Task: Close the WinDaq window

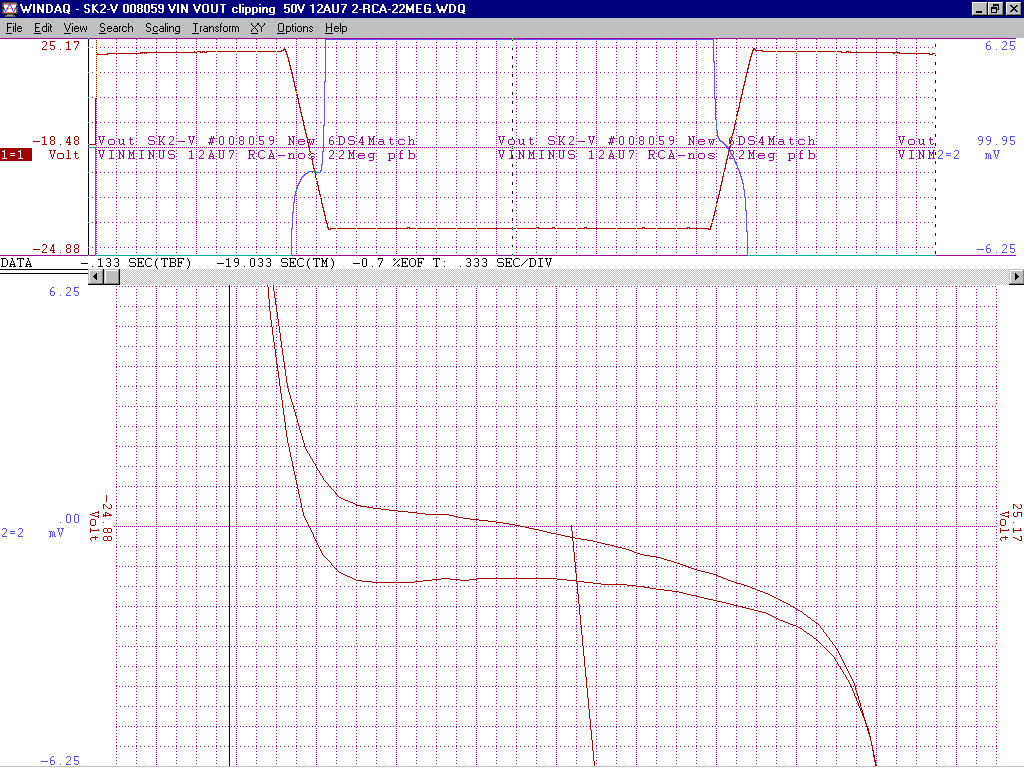Action: (x=1012, y=9)
